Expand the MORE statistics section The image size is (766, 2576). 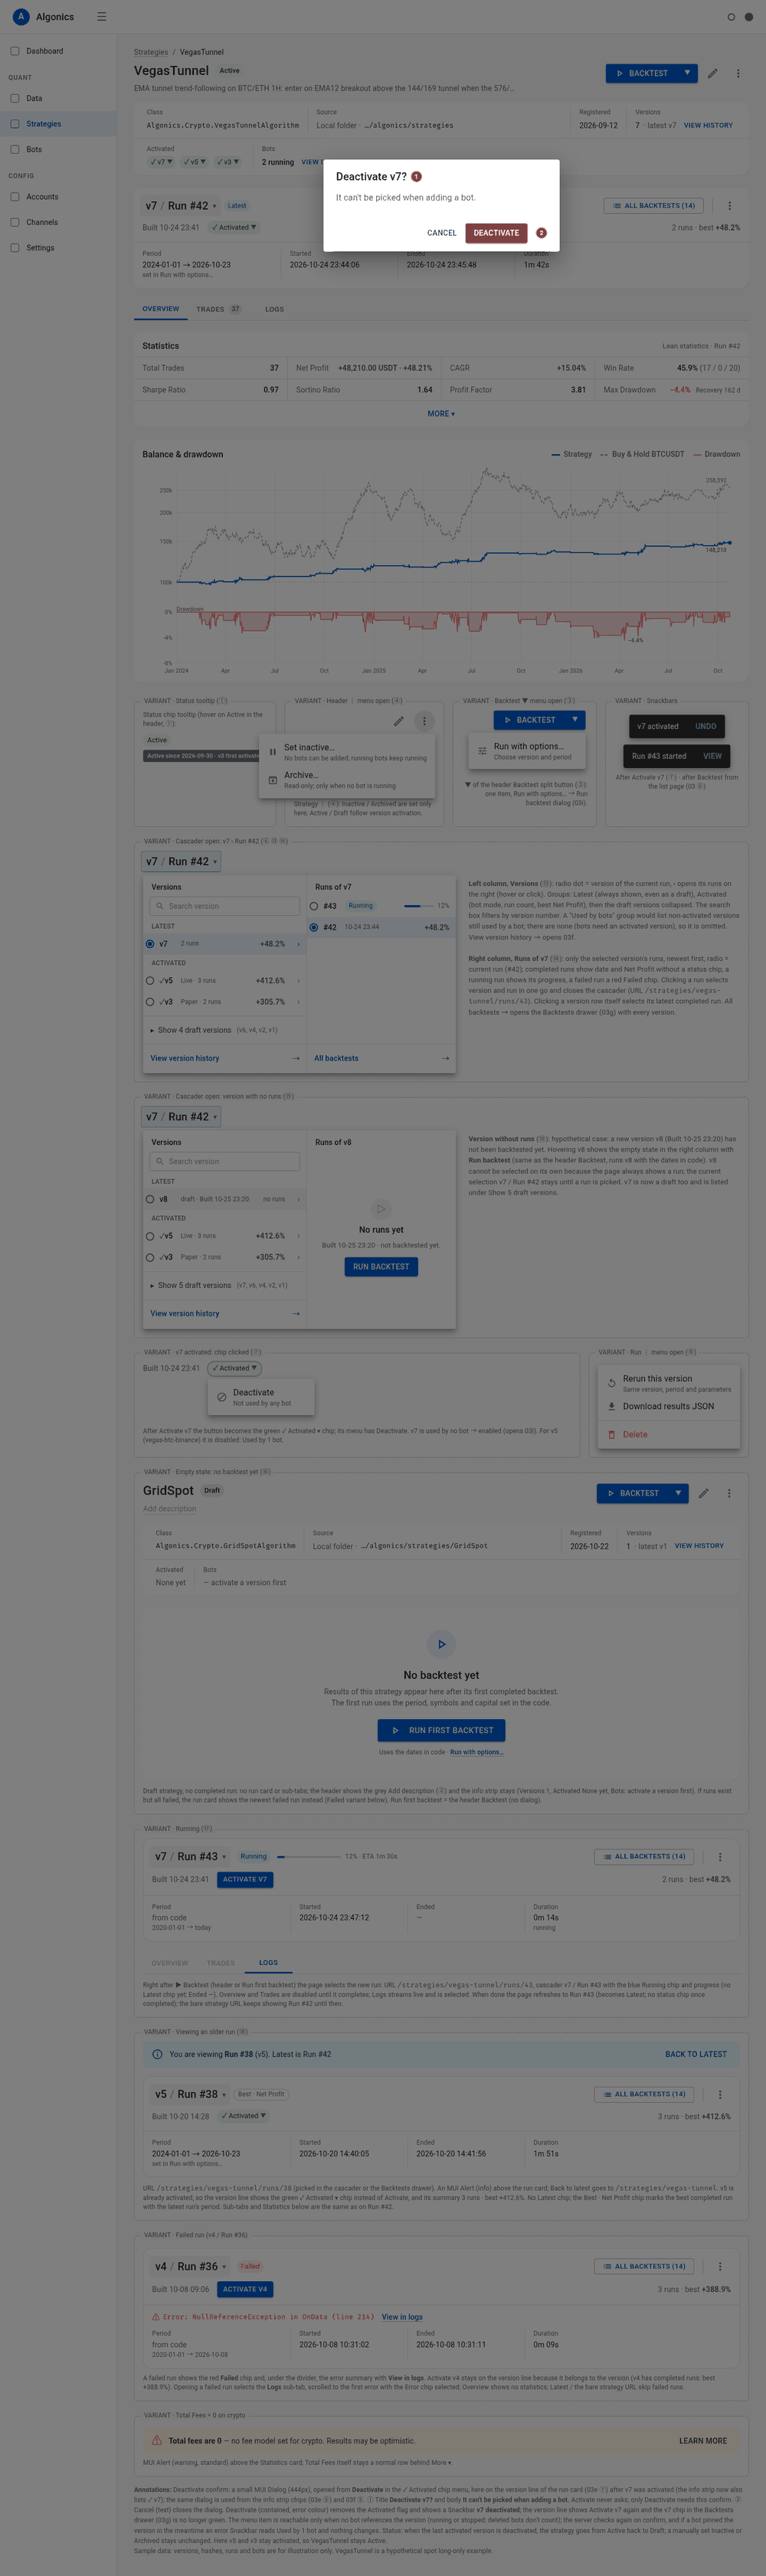[x=441, y=413]
